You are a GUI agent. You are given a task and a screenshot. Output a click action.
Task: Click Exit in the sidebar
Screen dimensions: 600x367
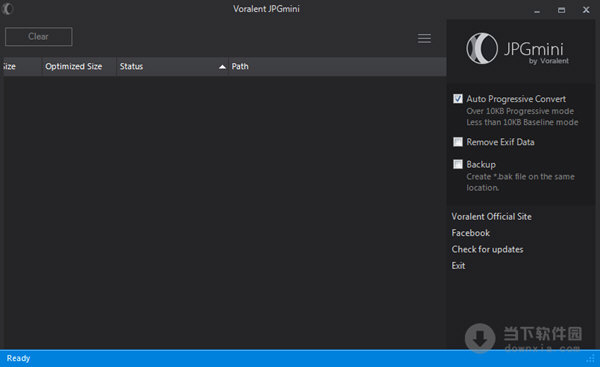coord(458,266)
